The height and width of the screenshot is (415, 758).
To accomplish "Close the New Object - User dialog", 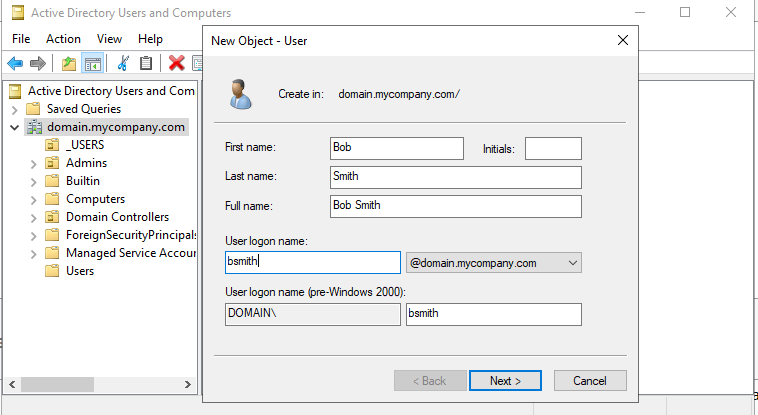I will 622,40.
